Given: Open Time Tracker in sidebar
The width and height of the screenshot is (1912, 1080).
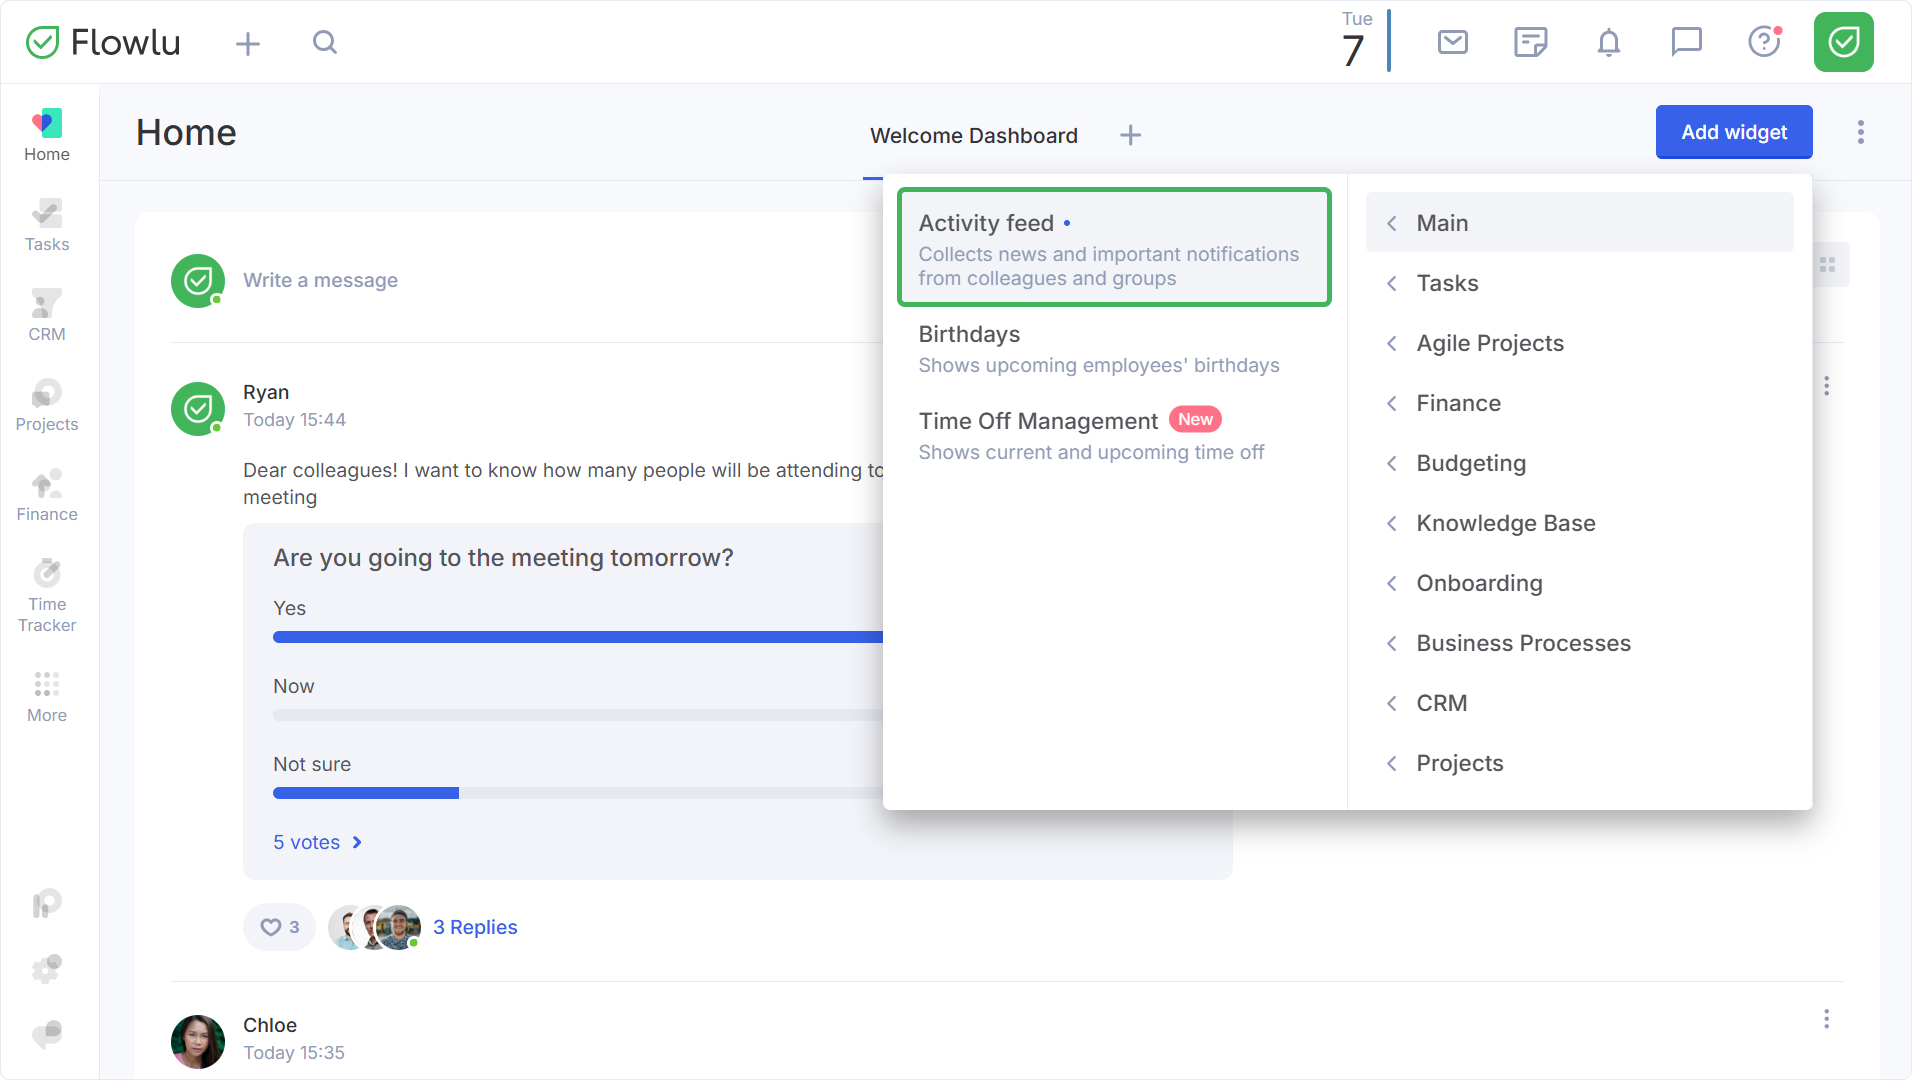Looking at the screenshot, I should click(47, 596).
